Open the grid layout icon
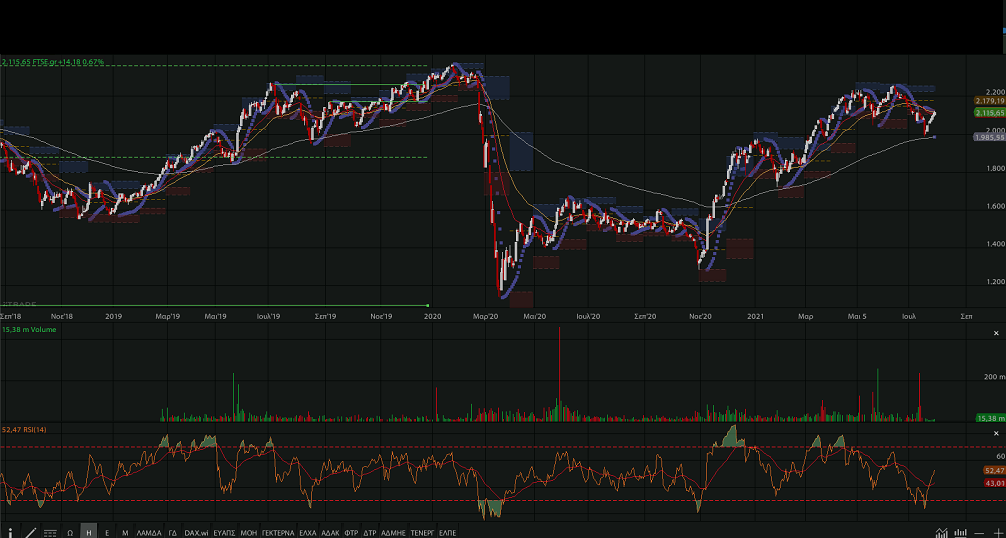The width and height of the screenshot is (1006, 538). (50, 532)
